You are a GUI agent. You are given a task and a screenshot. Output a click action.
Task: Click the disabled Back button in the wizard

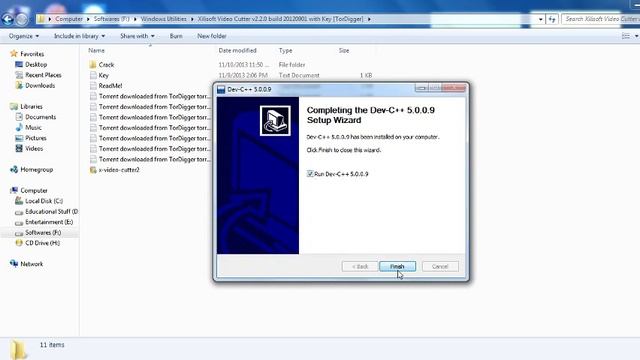point(360,267)
